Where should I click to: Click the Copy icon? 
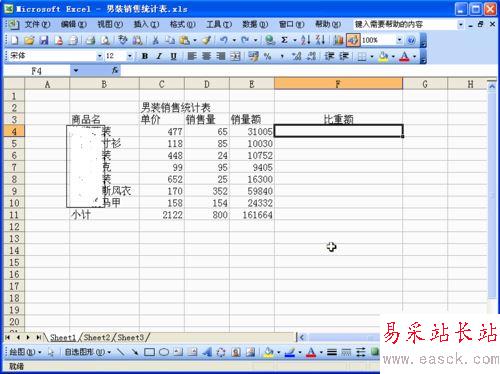click(x=170, y=40)
